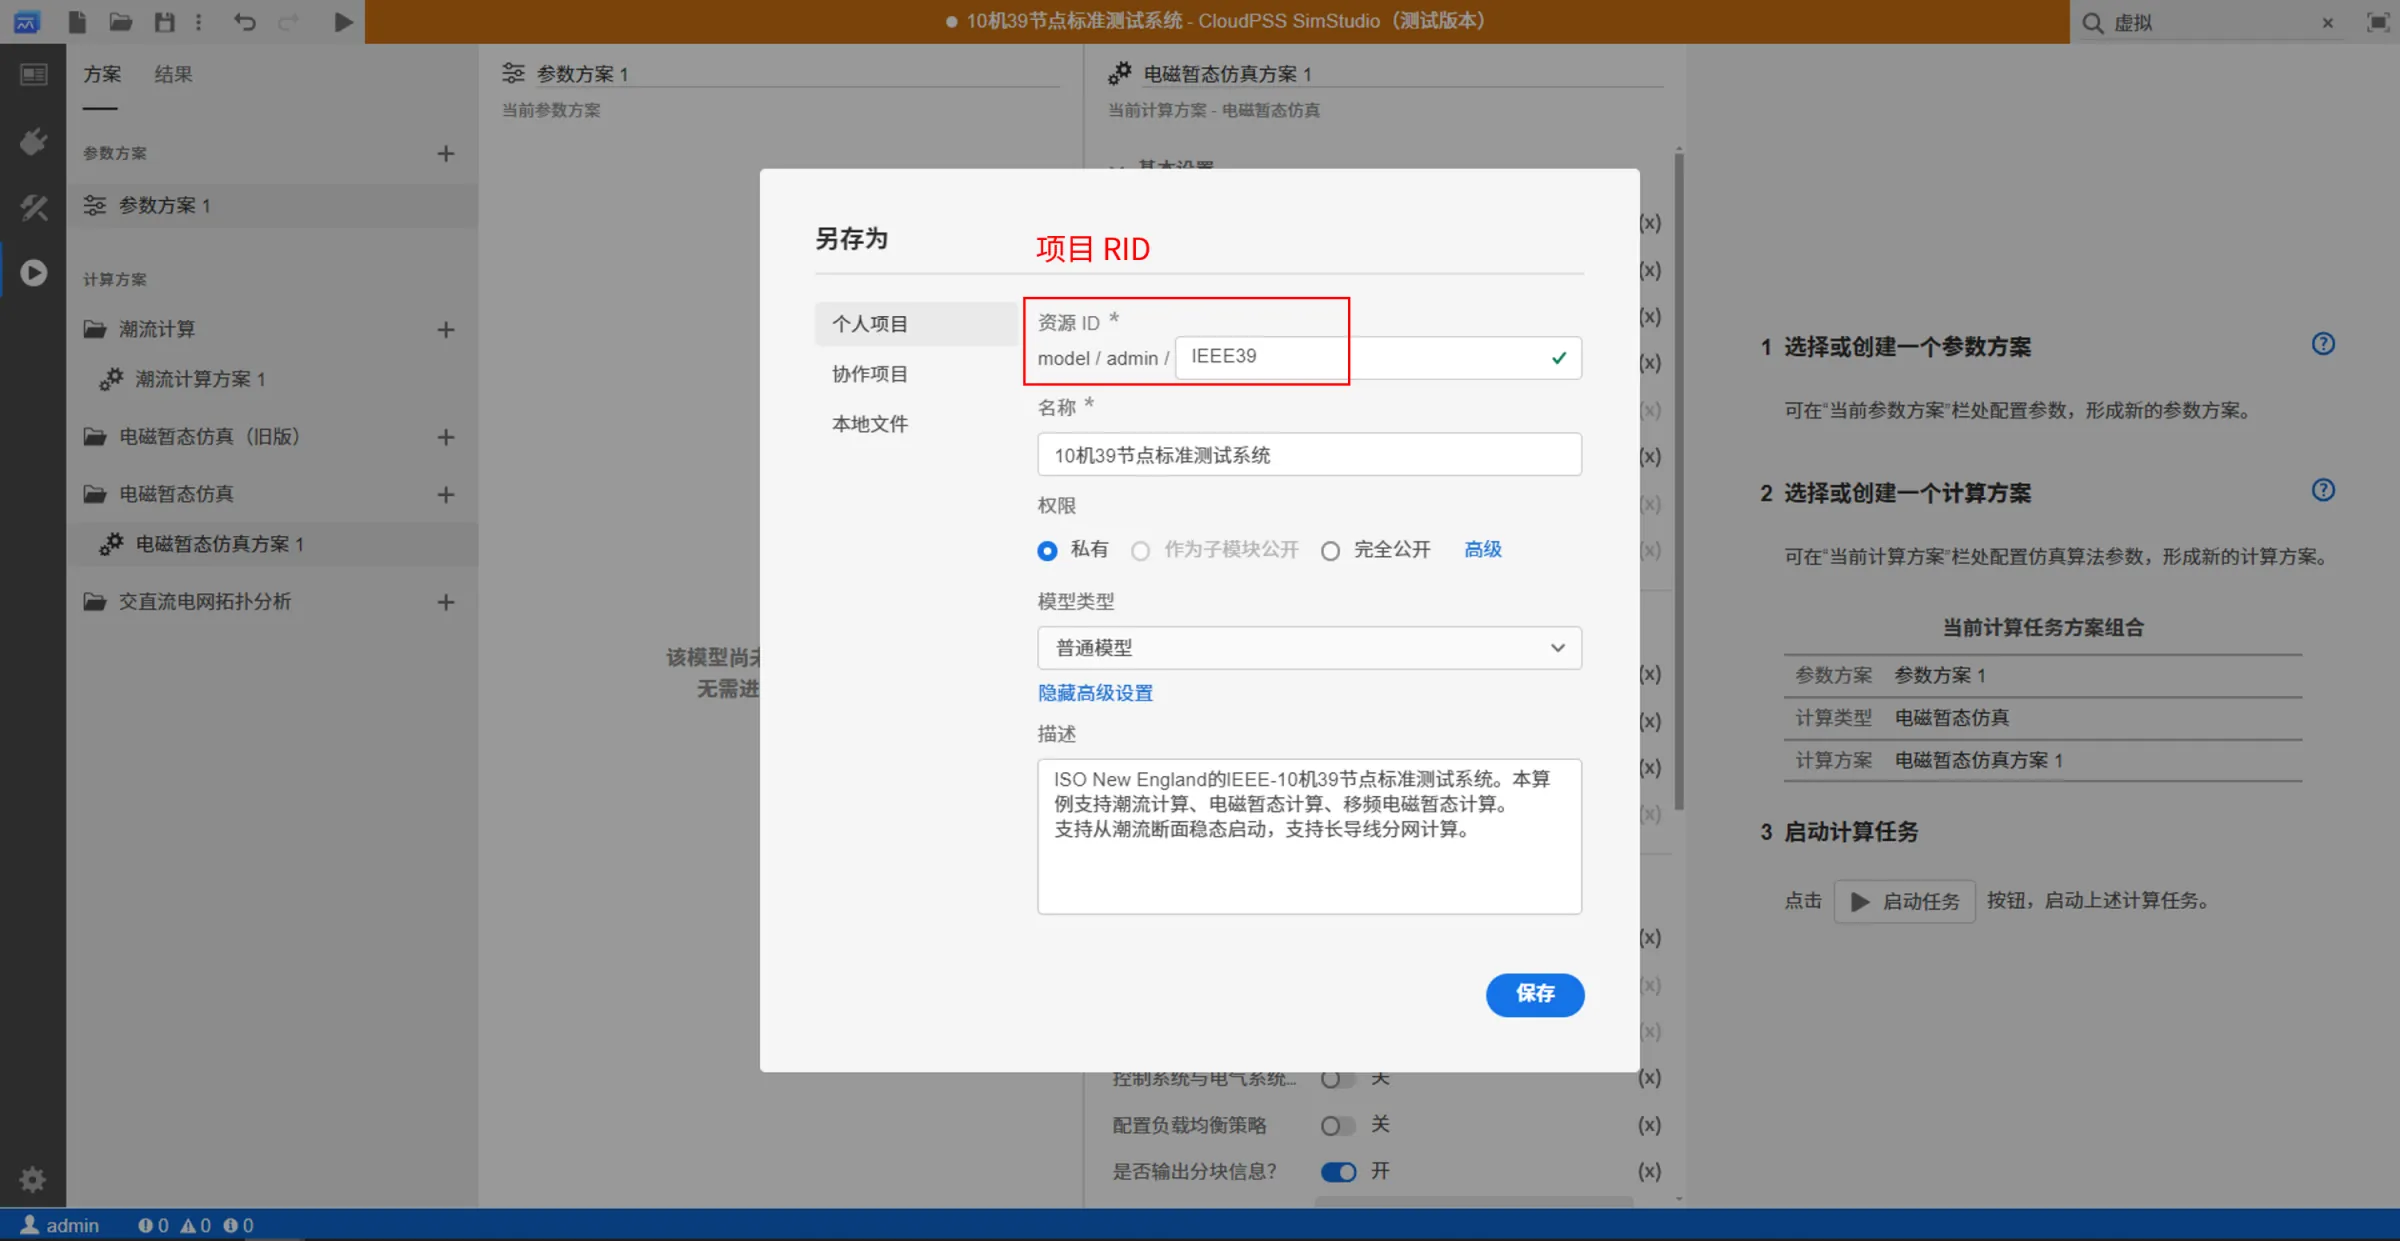Open 高级 permission settings link
This screenshot has width=2400, height=1241.
(x=1483, y=549)
